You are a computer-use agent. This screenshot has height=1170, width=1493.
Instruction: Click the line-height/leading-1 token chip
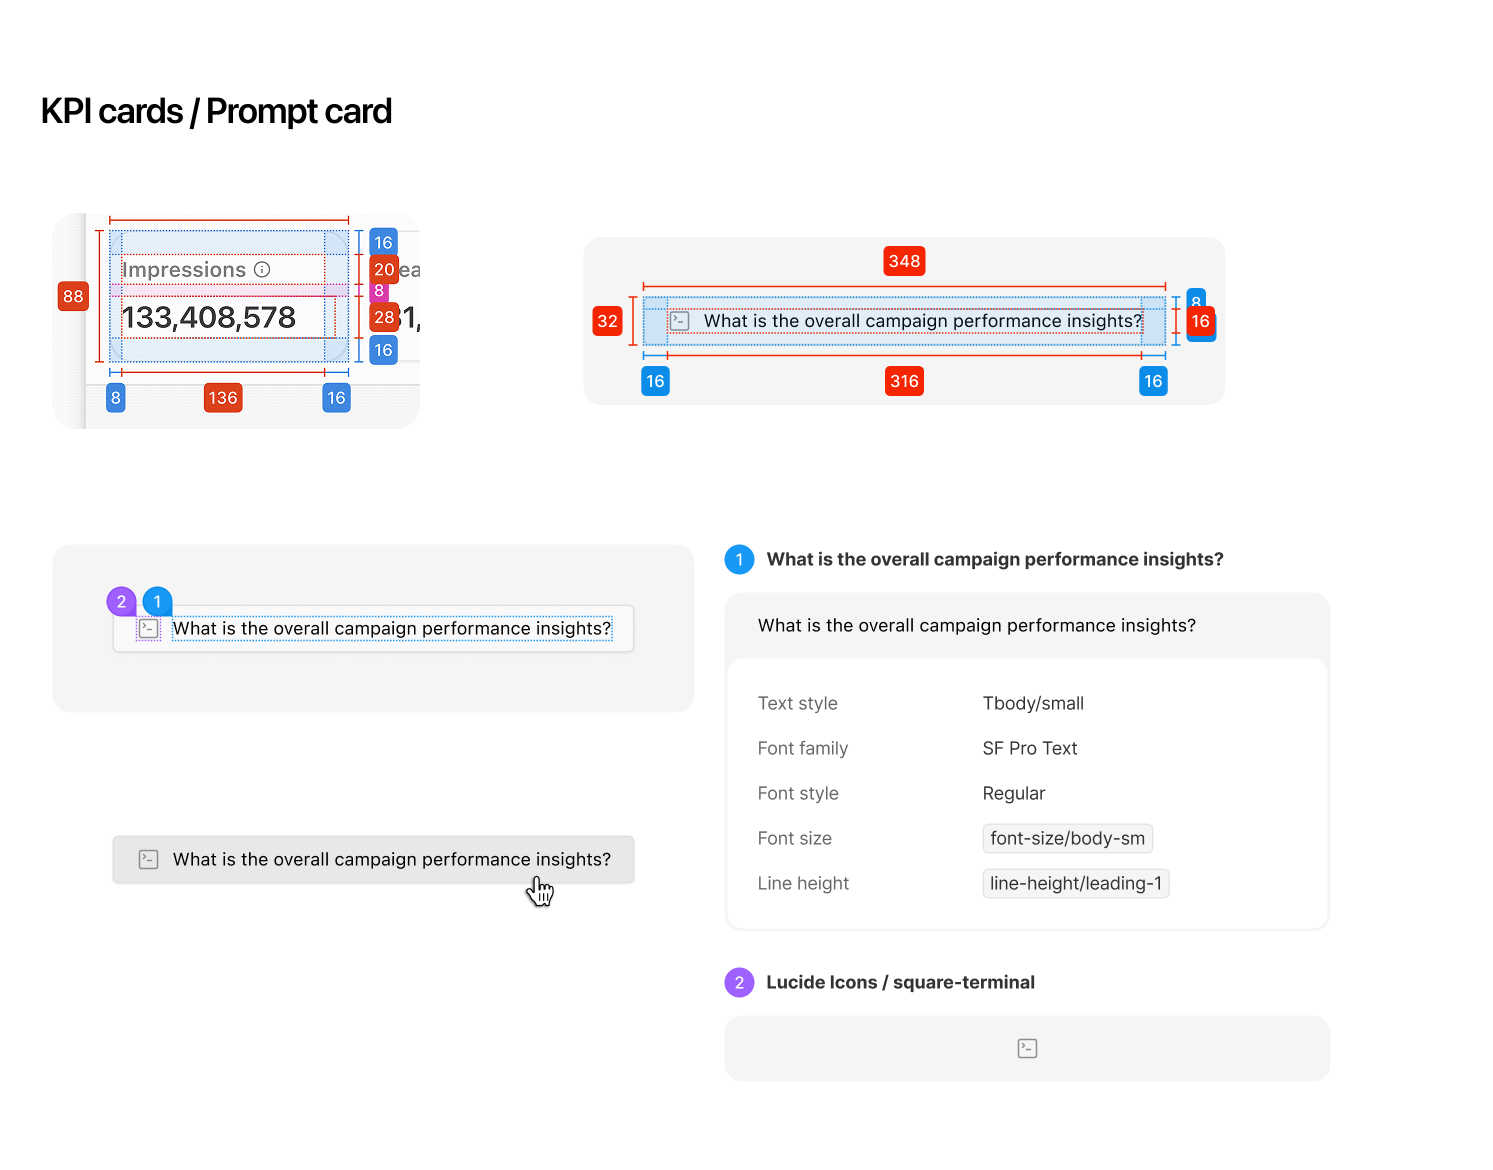click(1075, 883)
